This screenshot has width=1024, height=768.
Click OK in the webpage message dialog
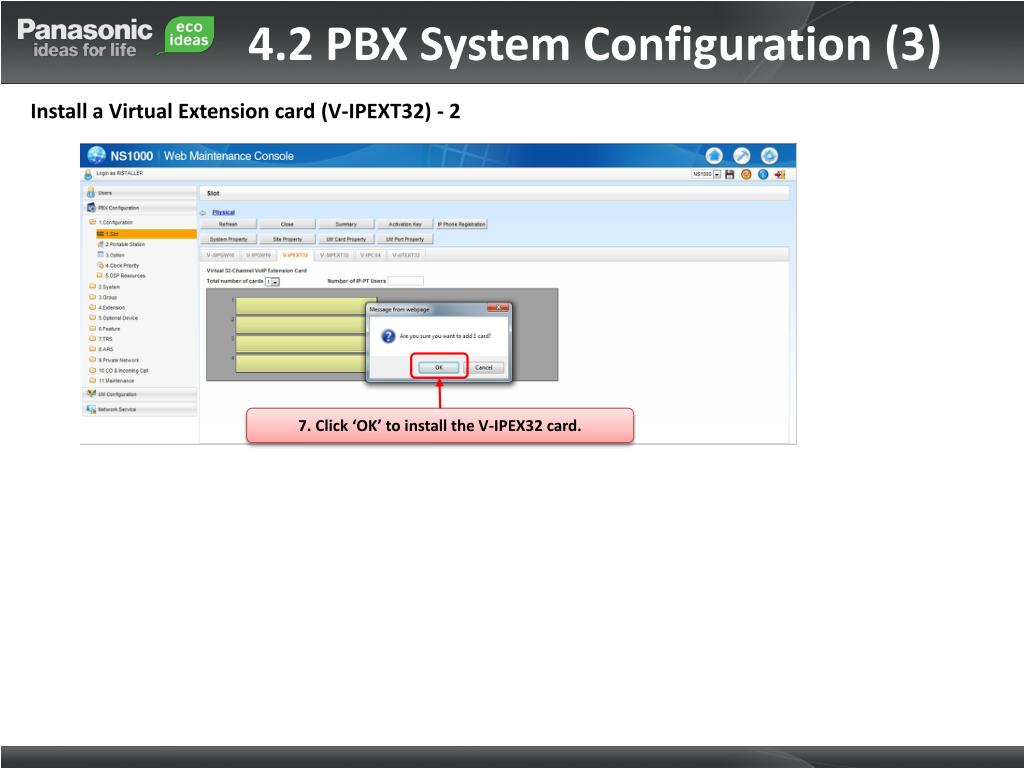point(439,368)
